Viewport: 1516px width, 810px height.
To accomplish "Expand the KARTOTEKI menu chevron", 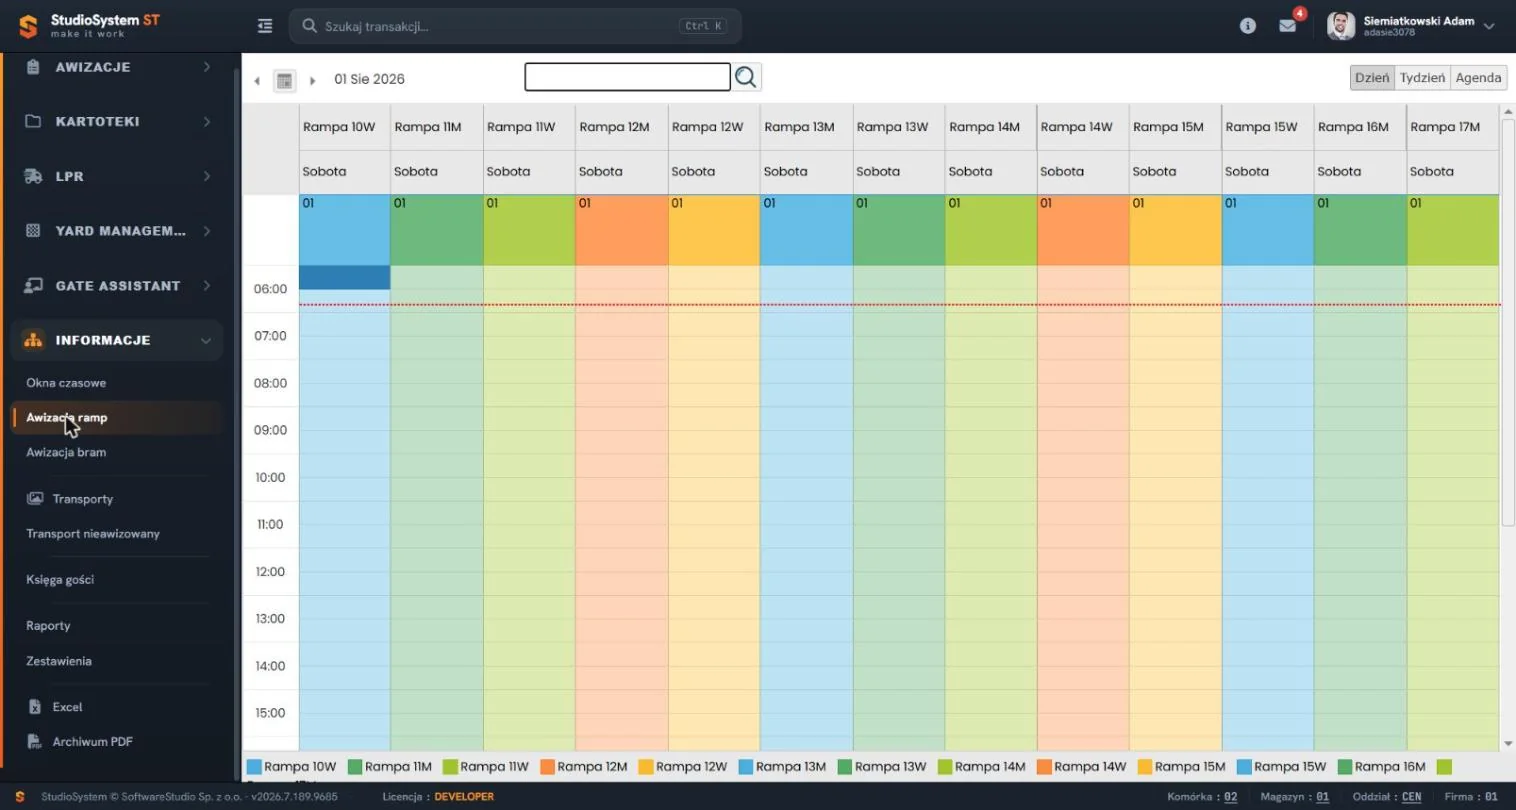I will [x=207, y=121].
